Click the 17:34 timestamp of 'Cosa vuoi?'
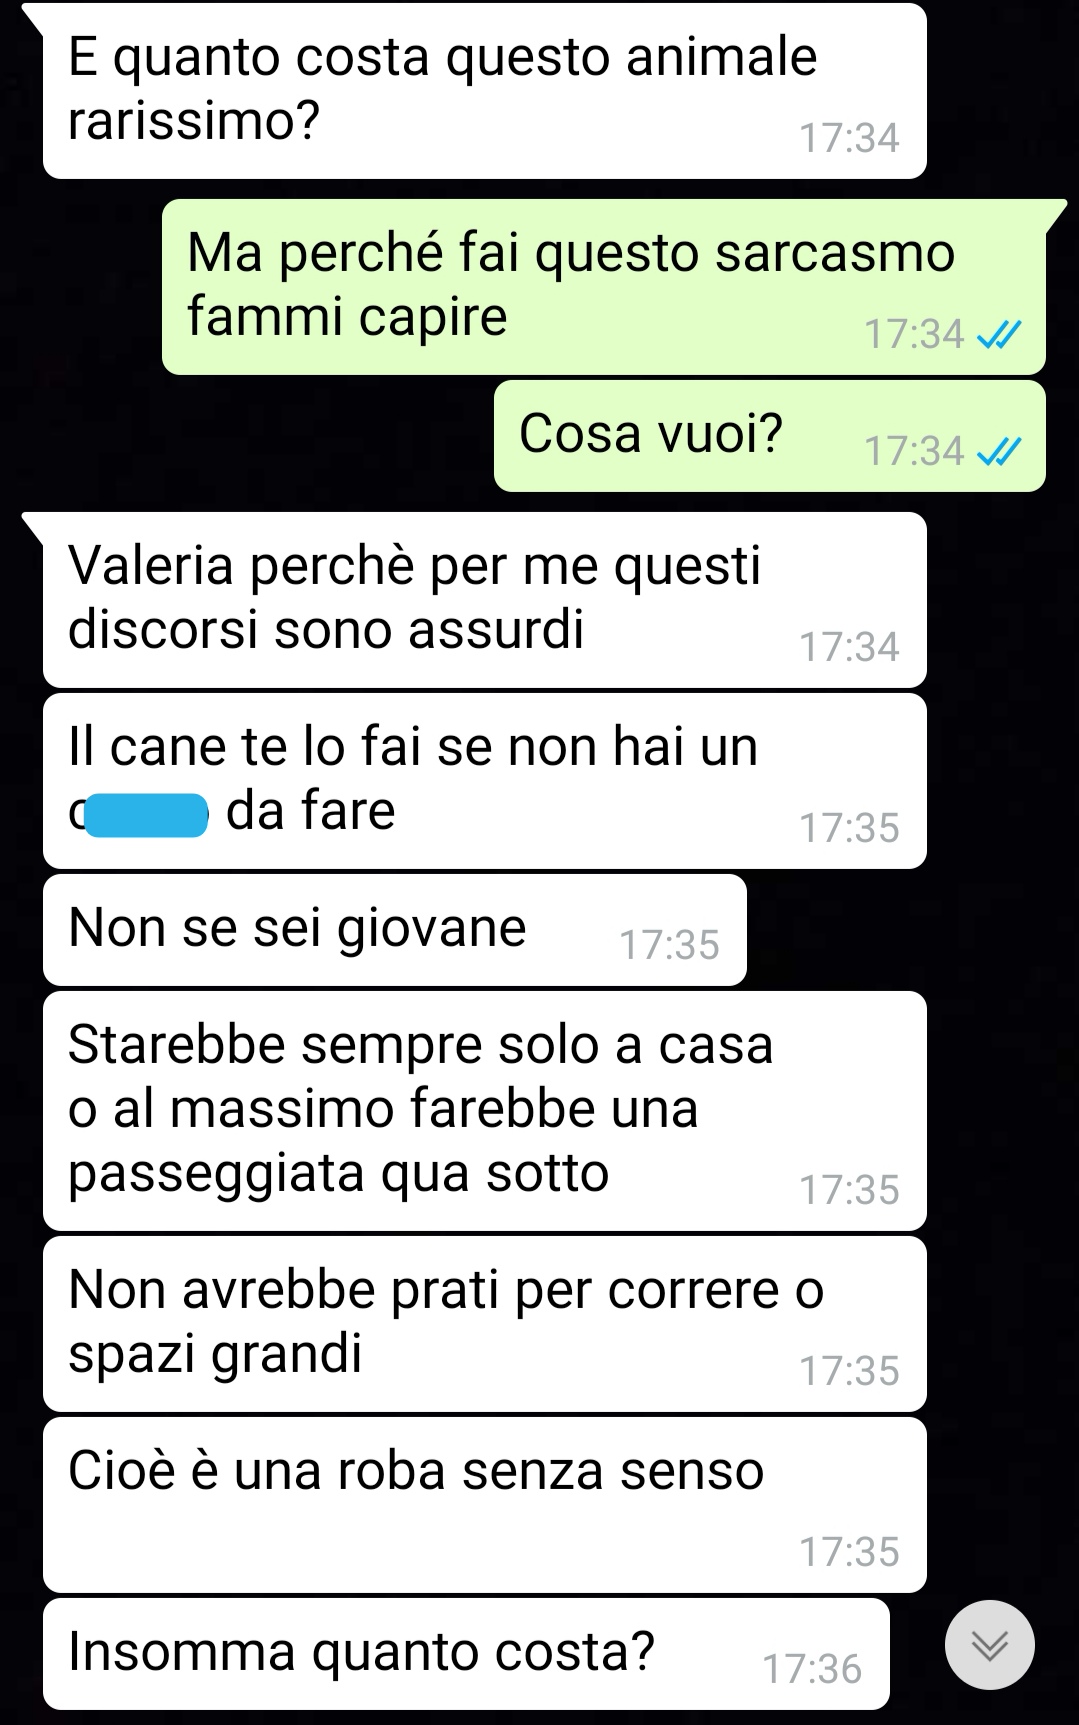The width and height of the screenshot is (1079, 1725). pyautogui.click(x=914, y=451)
